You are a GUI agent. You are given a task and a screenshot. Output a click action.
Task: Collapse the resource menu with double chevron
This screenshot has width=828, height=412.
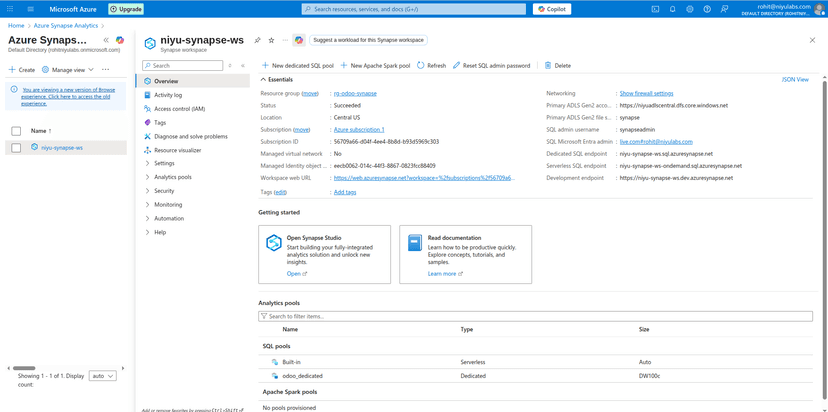point(243,65)
